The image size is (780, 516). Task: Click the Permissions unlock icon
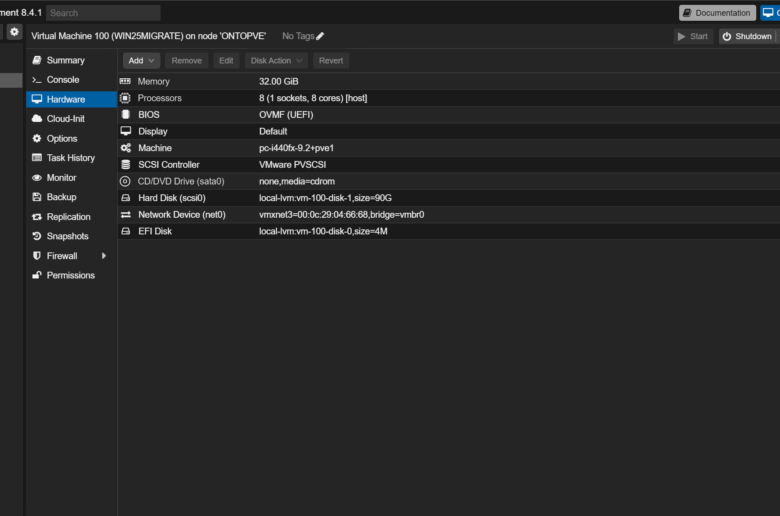pos(37,275)
